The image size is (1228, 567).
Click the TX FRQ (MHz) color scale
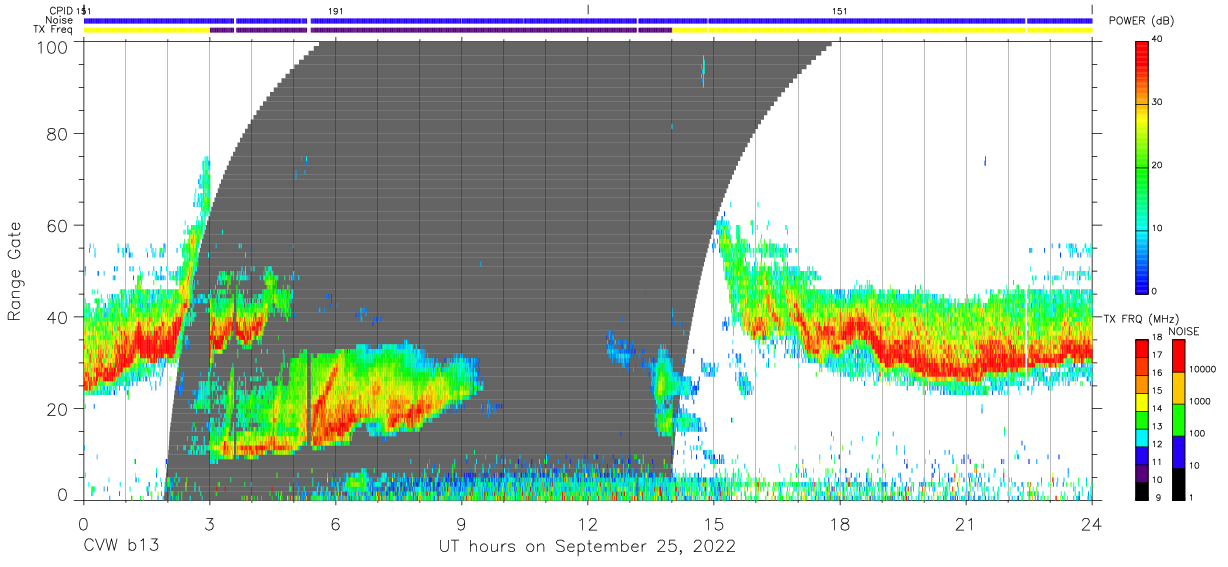pyautogui.click(x=1142, y=419)
